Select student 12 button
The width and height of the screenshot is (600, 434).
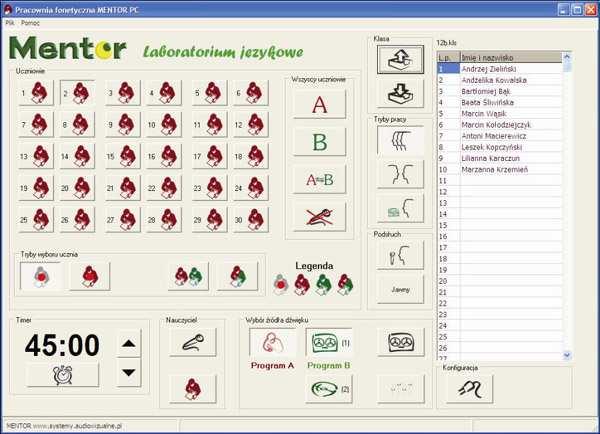pos(251,124)
